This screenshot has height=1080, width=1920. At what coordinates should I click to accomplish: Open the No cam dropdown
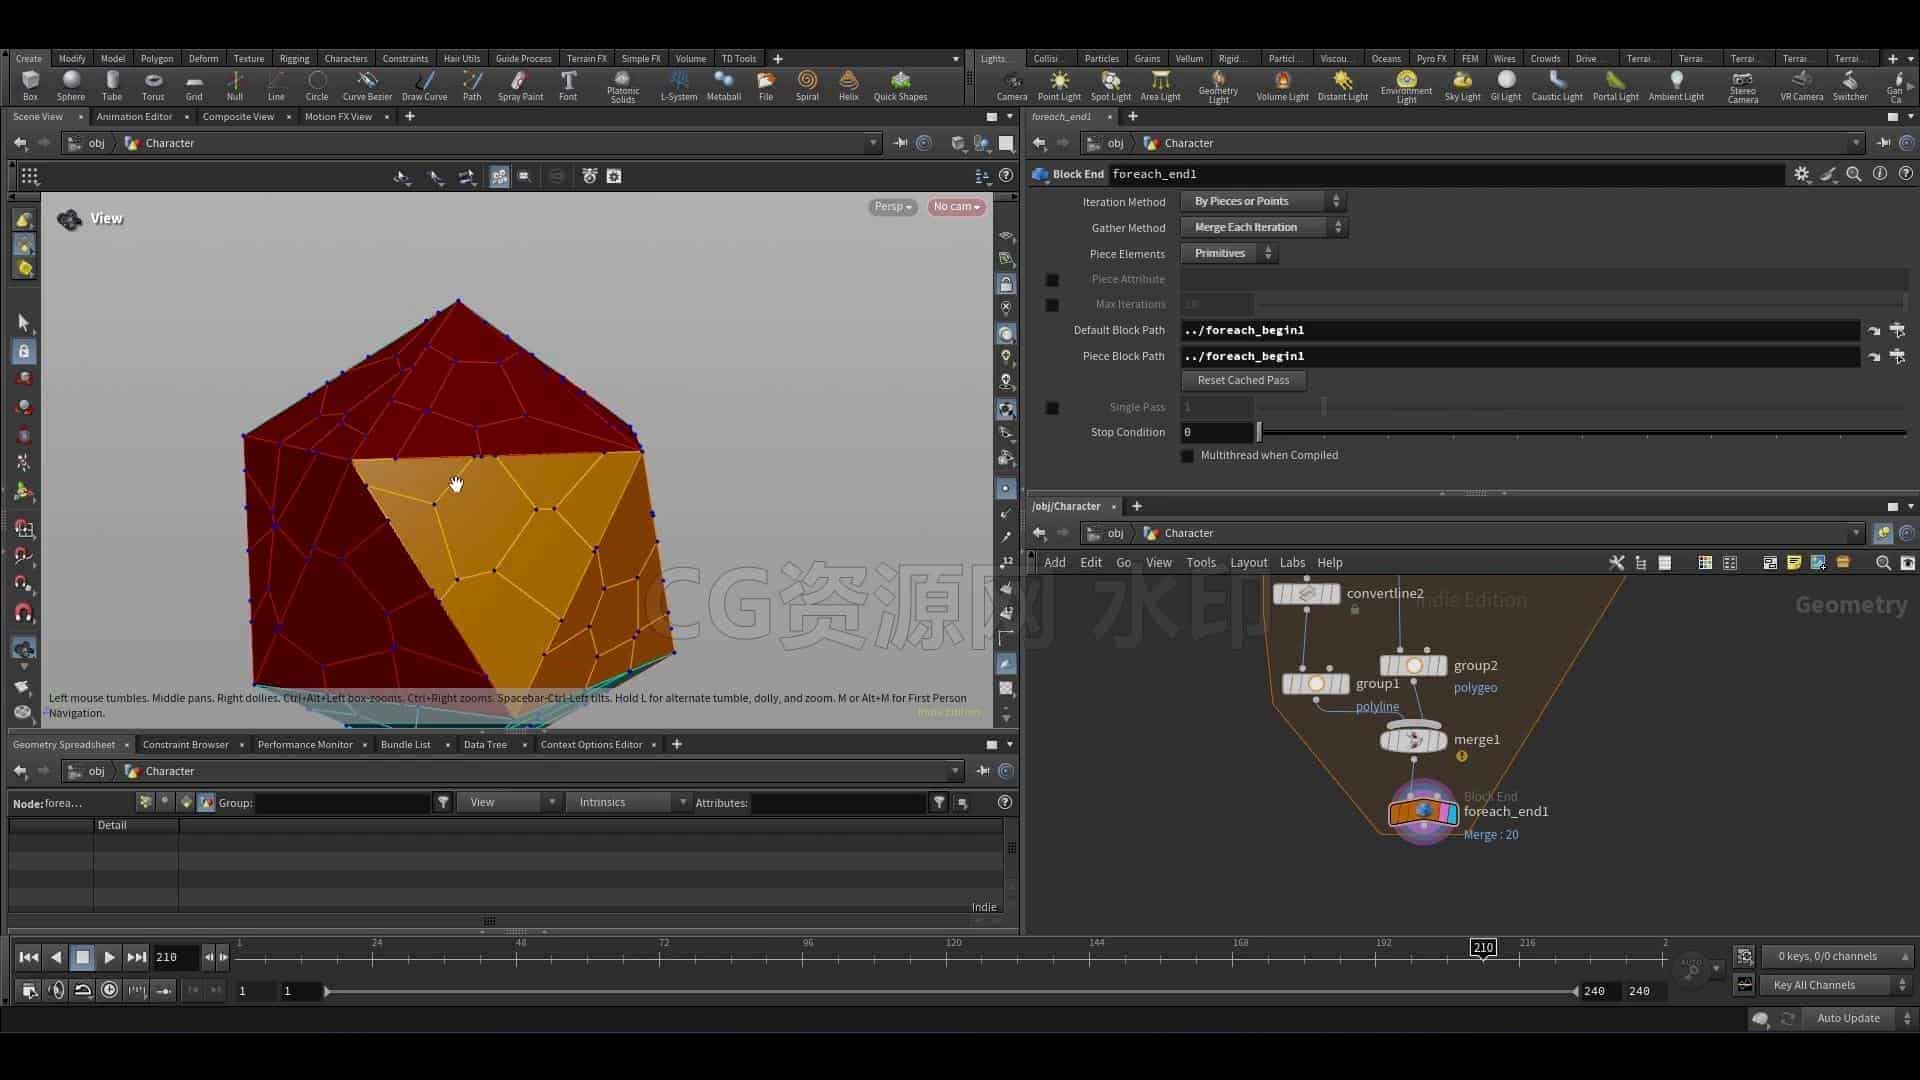click(956, 207)
